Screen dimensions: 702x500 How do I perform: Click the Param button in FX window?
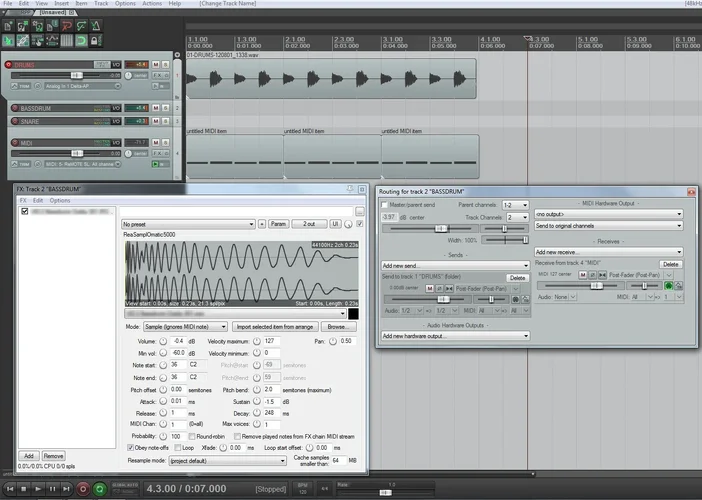(278, 224)
